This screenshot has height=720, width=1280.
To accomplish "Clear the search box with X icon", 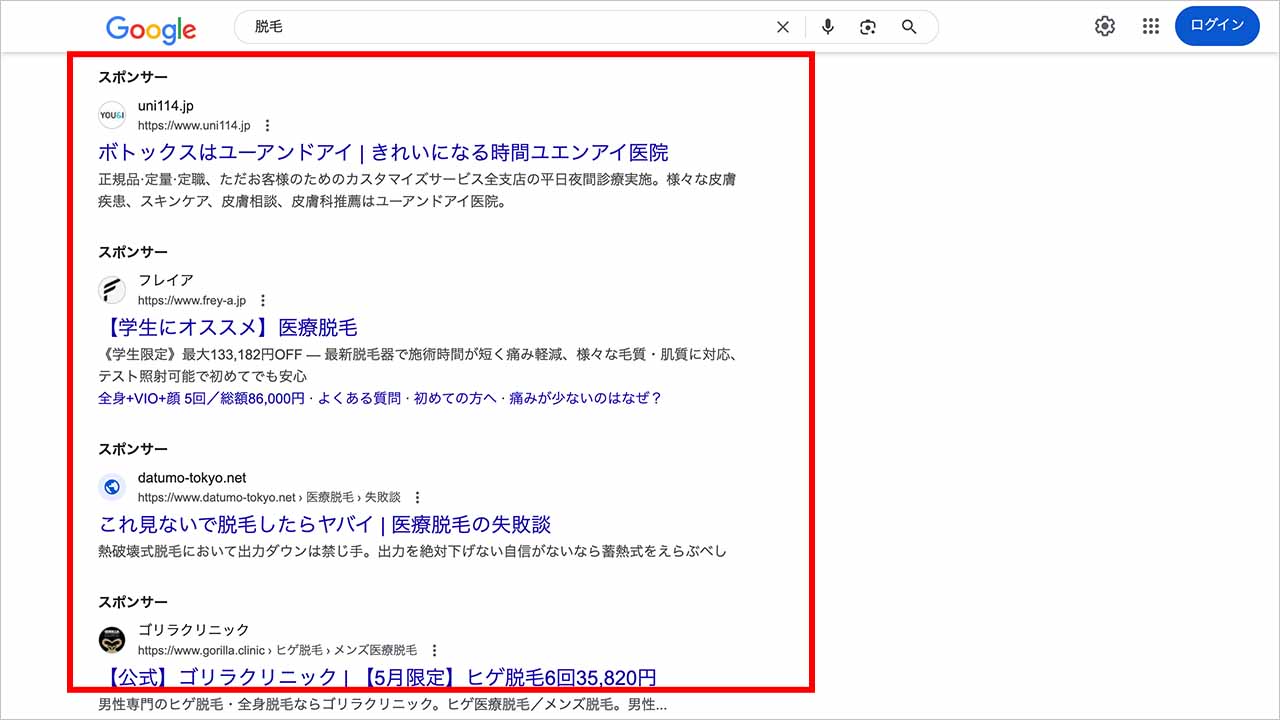I will 783,27.
